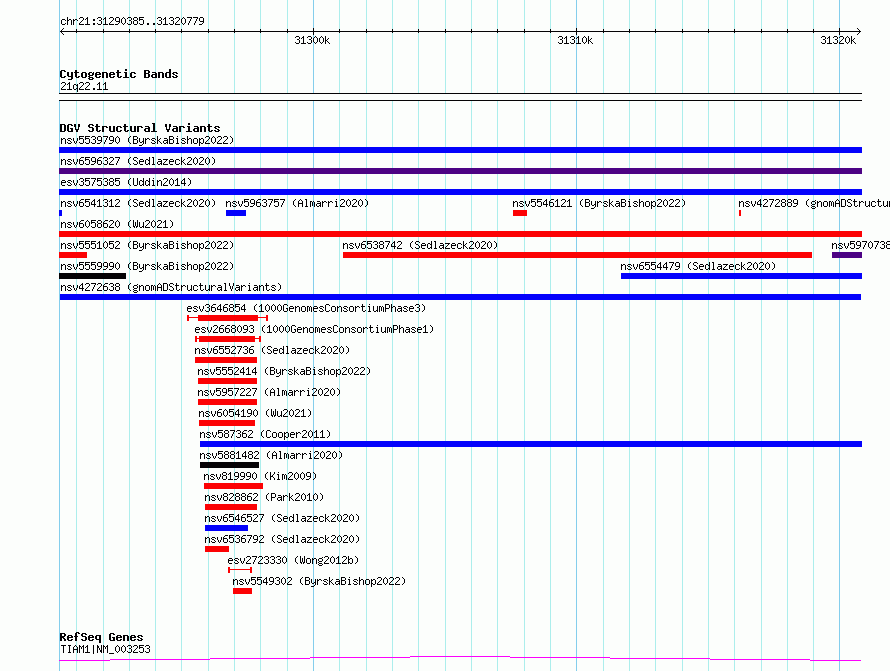Select the magenta TIAM1 gene track line
Screen dimensions: 890x671
pos(460,659)
